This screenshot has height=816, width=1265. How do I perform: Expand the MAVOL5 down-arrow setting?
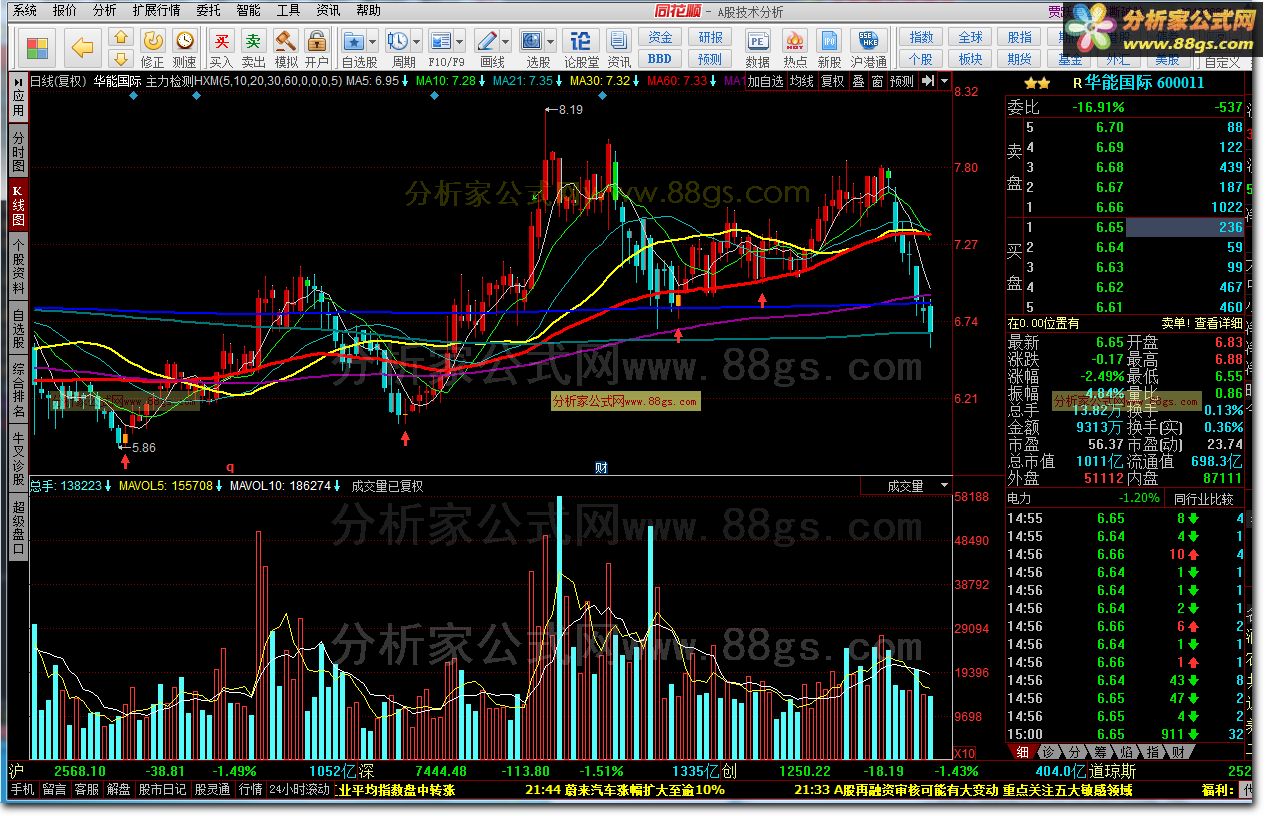point(219,486)
